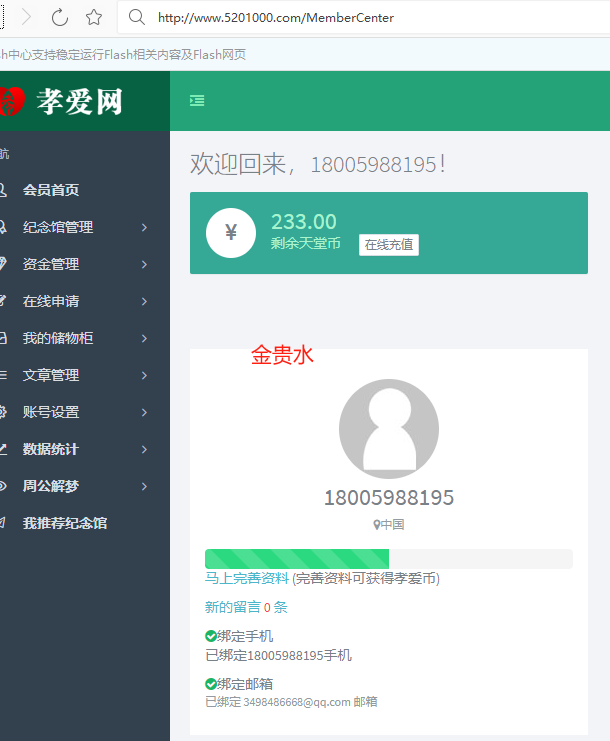
Task: Click the red 金贵水 name text
Action: 282,355
